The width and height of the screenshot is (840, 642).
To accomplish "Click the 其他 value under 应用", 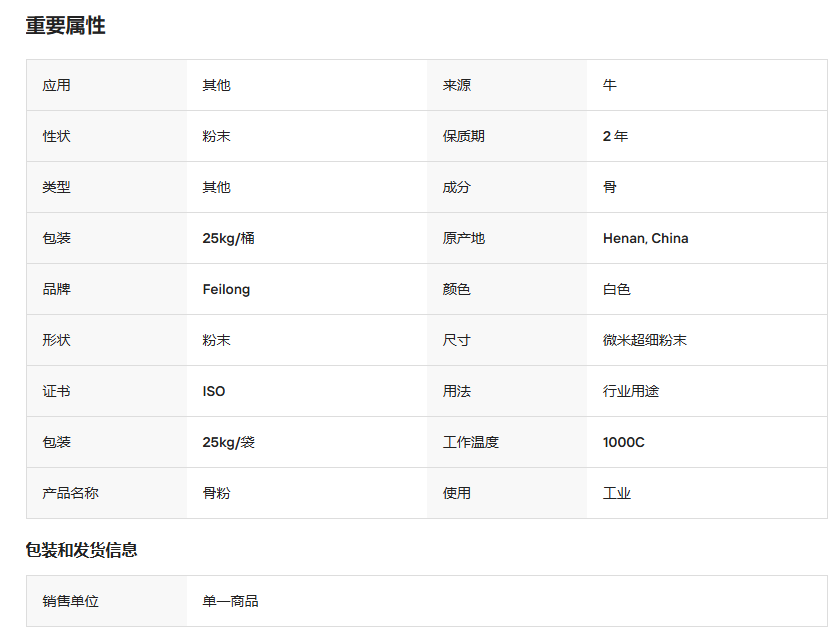I will coord(216,85).
